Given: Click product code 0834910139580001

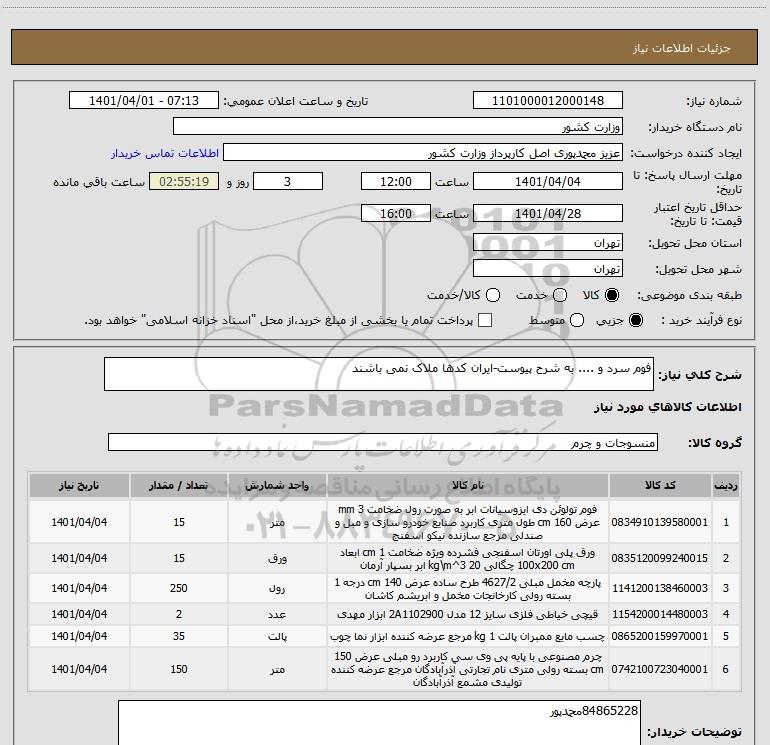Looking at the screenshot, I should pyautogui.click(x=660, y=522).
